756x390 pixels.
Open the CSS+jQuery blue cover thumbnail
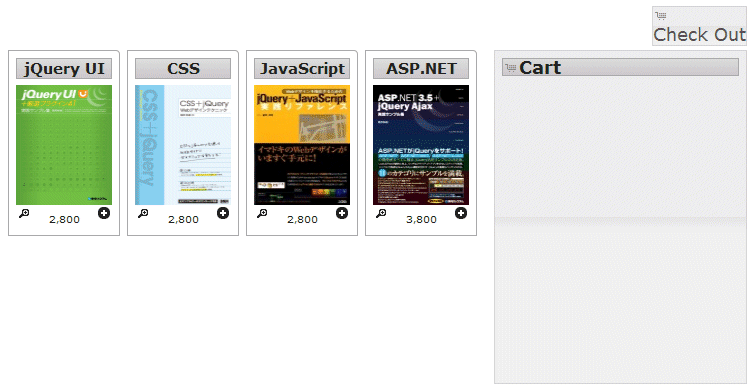tap(183, 145)
